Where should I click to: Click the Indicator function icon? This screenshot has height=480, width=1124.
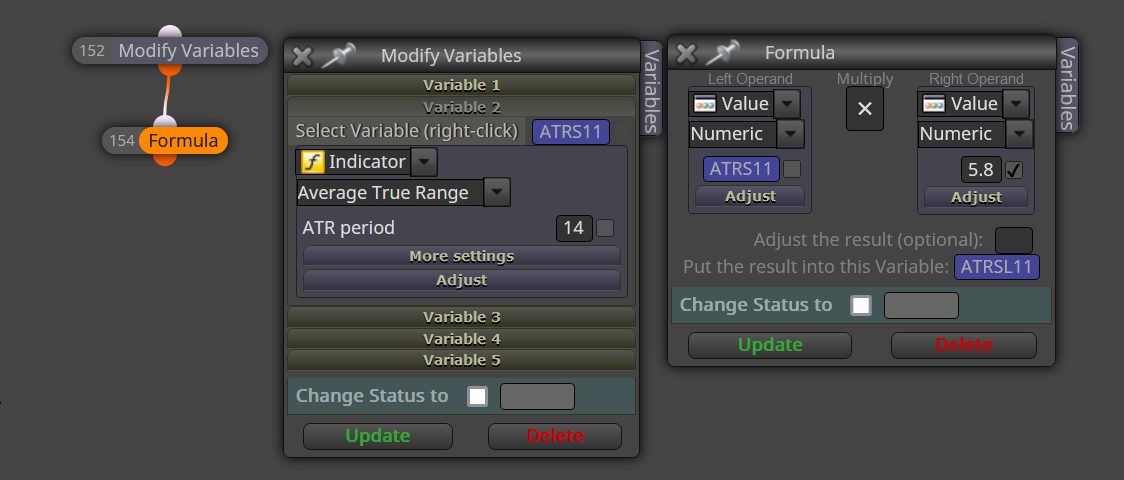tap(311, 162)
